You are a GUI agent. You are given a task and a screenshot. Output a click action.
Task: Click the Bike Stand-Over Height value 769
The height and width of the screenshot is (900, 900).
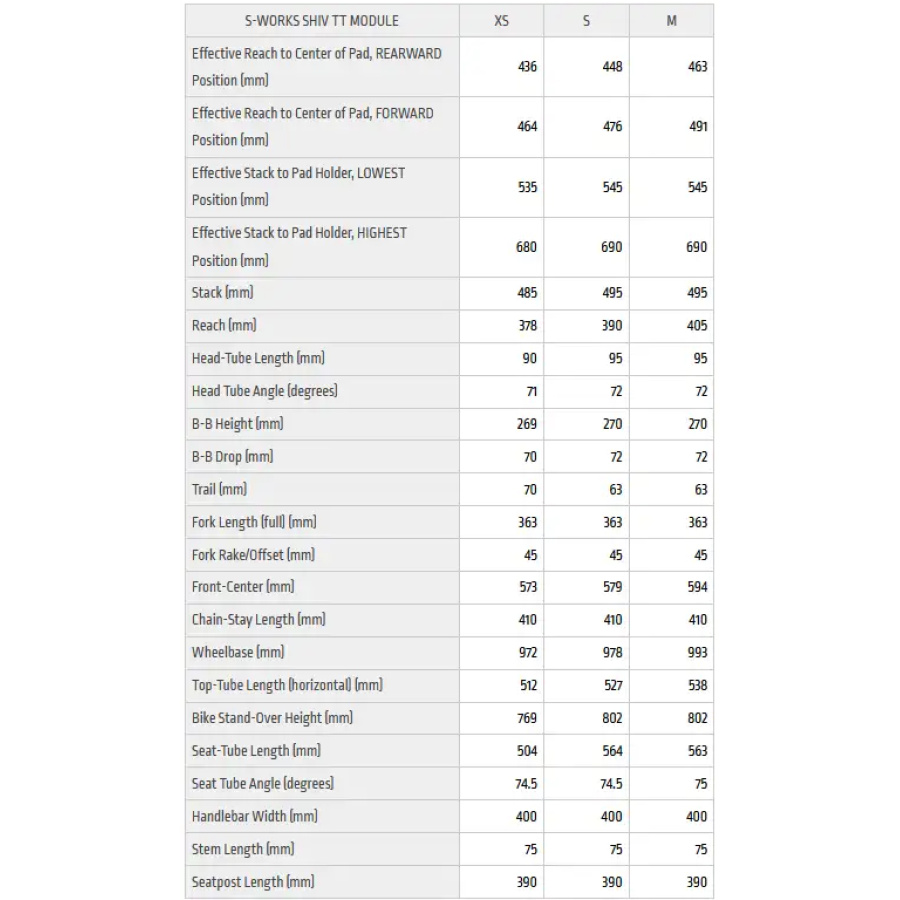[x=527, y=718]
